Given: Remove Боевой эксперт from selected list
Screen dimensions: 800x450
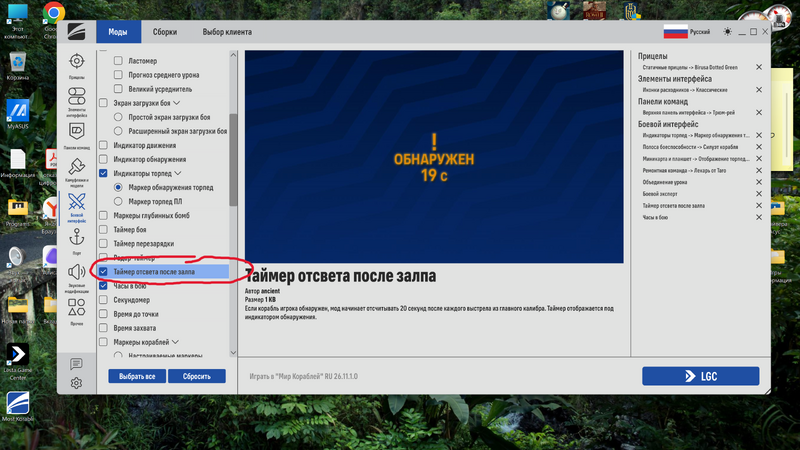Looking at the screenshot, I should click(x=759, y=194).
